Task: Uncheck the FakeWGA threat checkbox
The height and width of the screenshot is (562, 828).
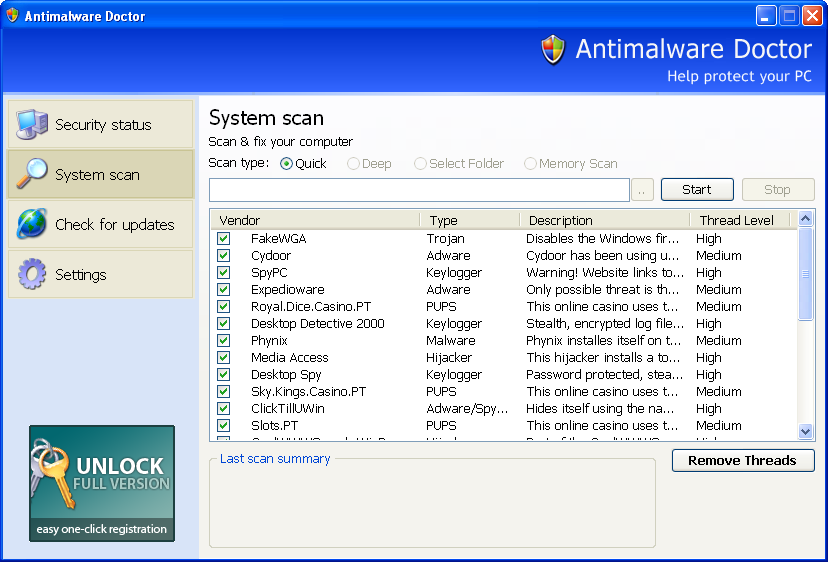Action: (223, 238)
